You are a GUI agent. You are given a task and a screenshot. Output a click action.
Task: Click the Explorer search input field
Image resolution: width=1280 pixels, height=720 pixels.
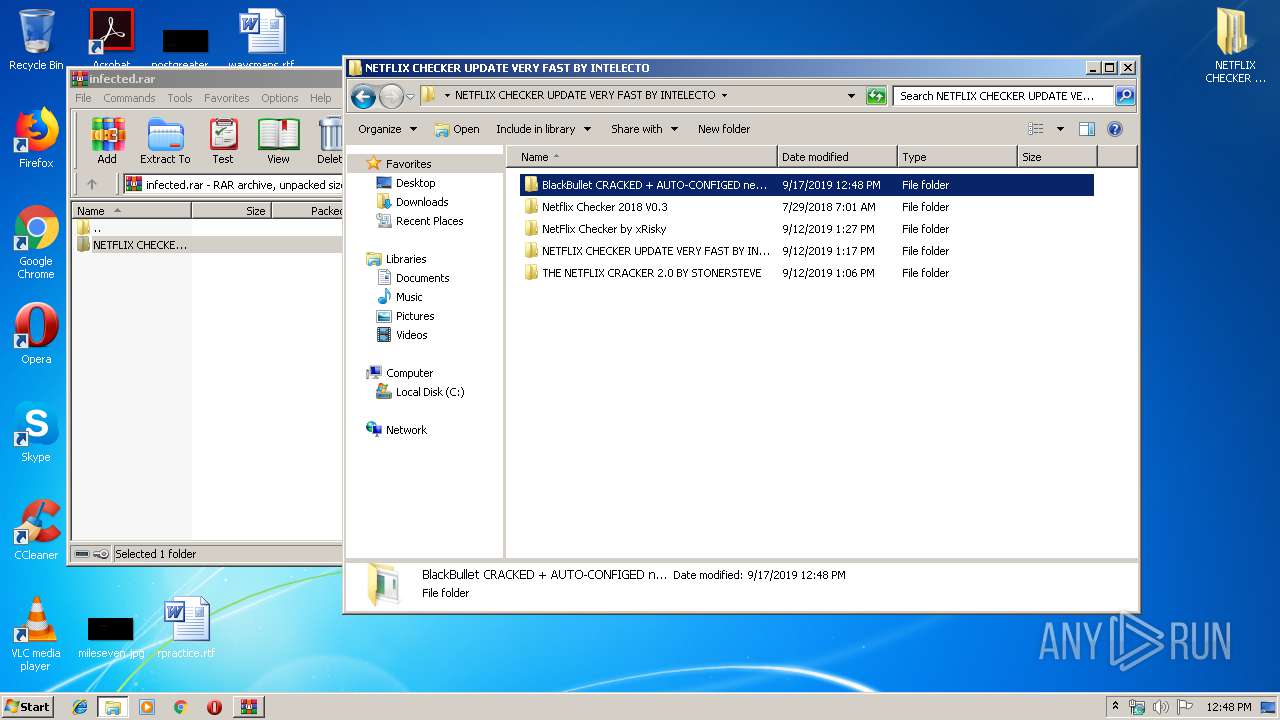coord(1003,96)
